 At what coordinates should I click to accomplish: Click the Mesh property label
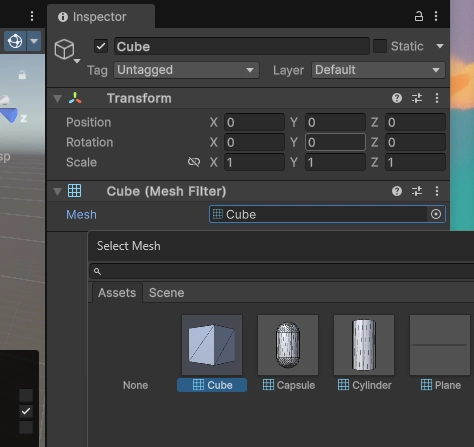(81, 215)
